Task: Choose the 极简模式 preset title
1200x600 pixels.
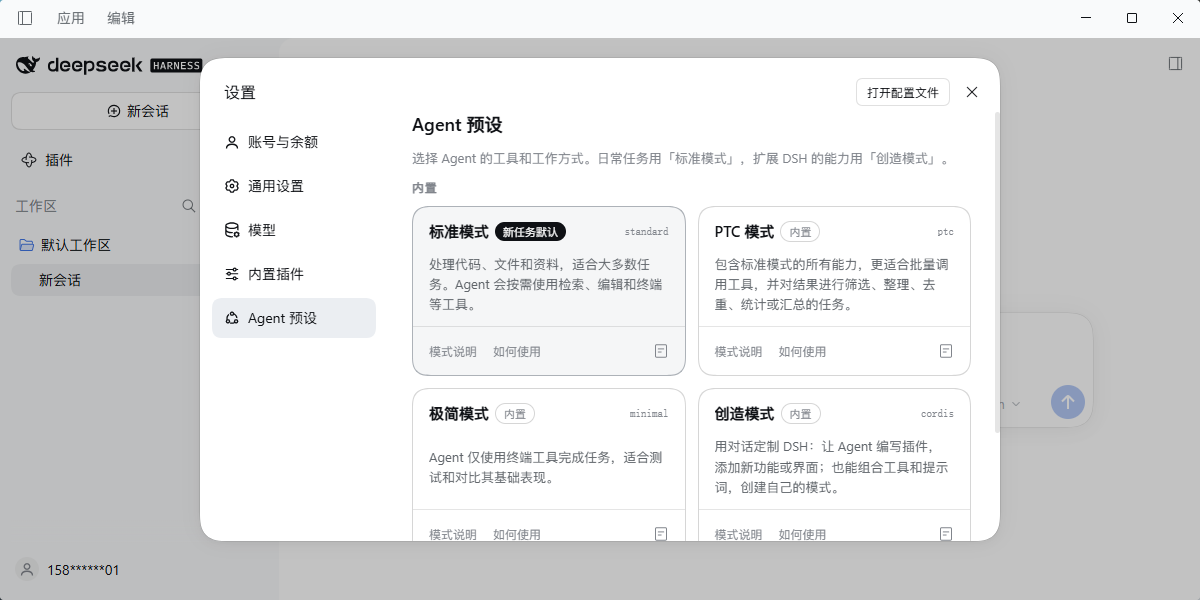Action: (459, 414)
